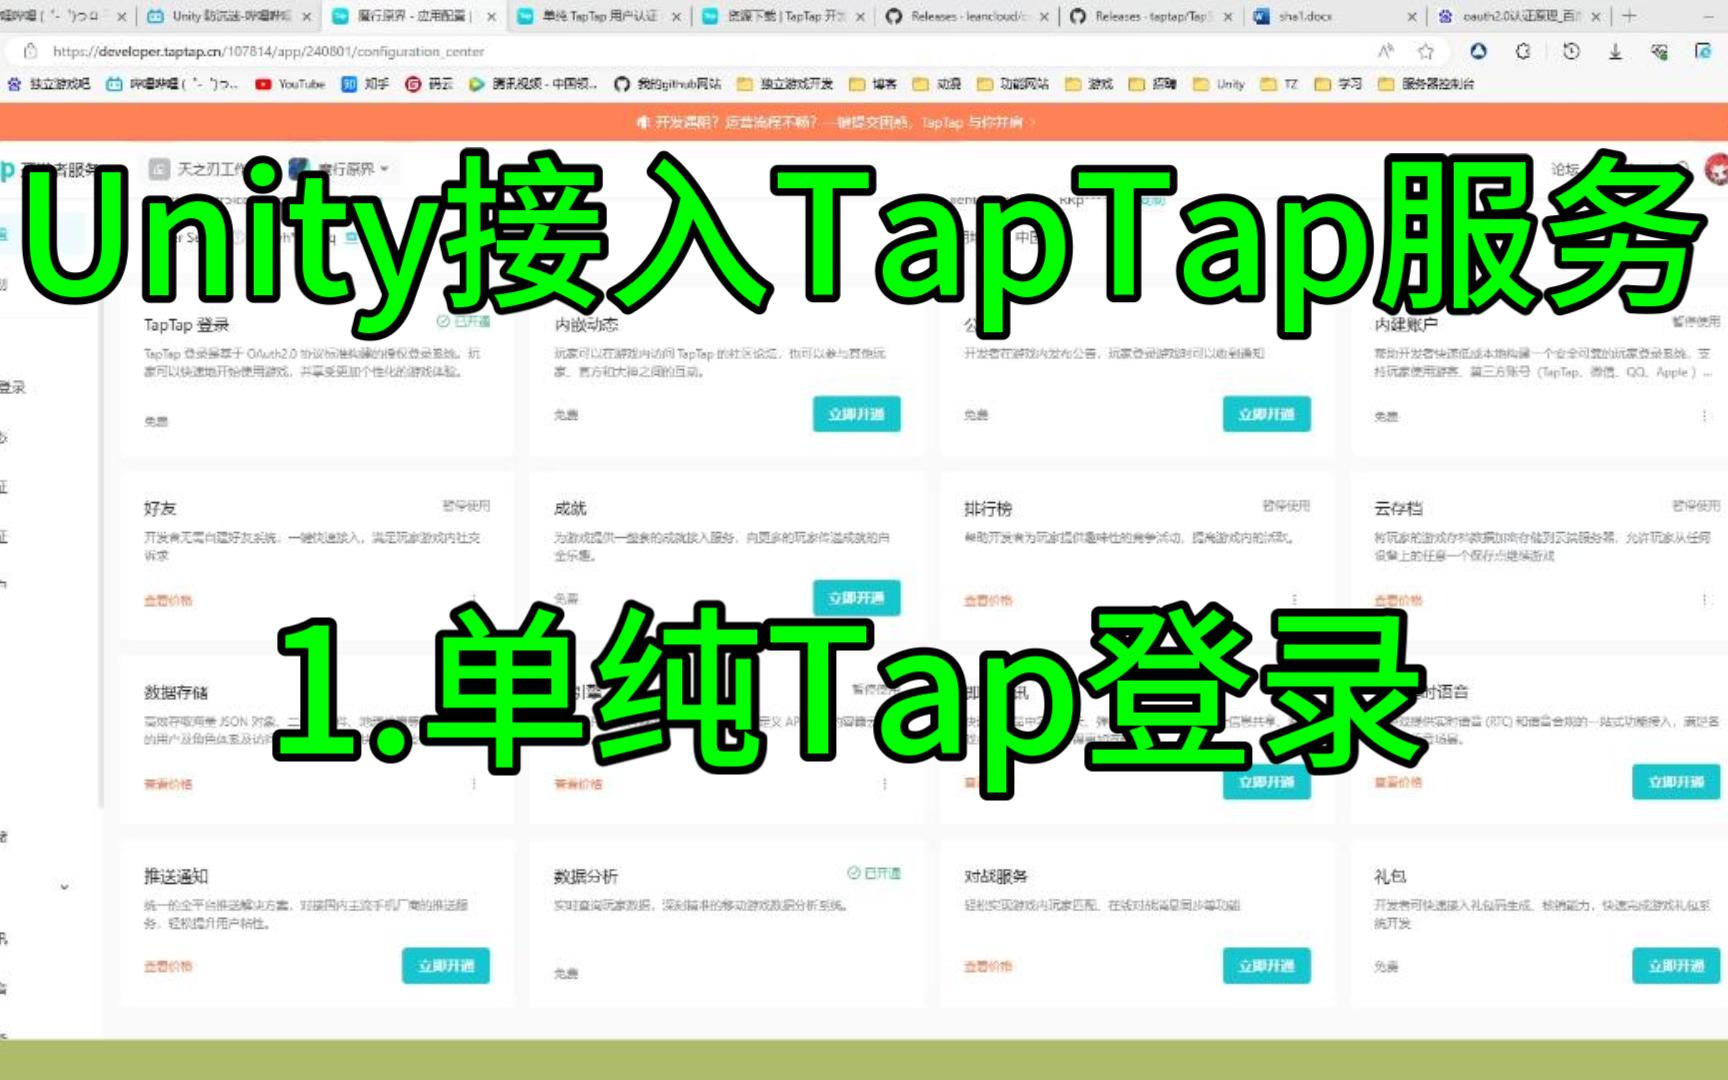
Task: Click '立即开通' on the 内嵌动态 card
Action: click(x=856, y=414)
